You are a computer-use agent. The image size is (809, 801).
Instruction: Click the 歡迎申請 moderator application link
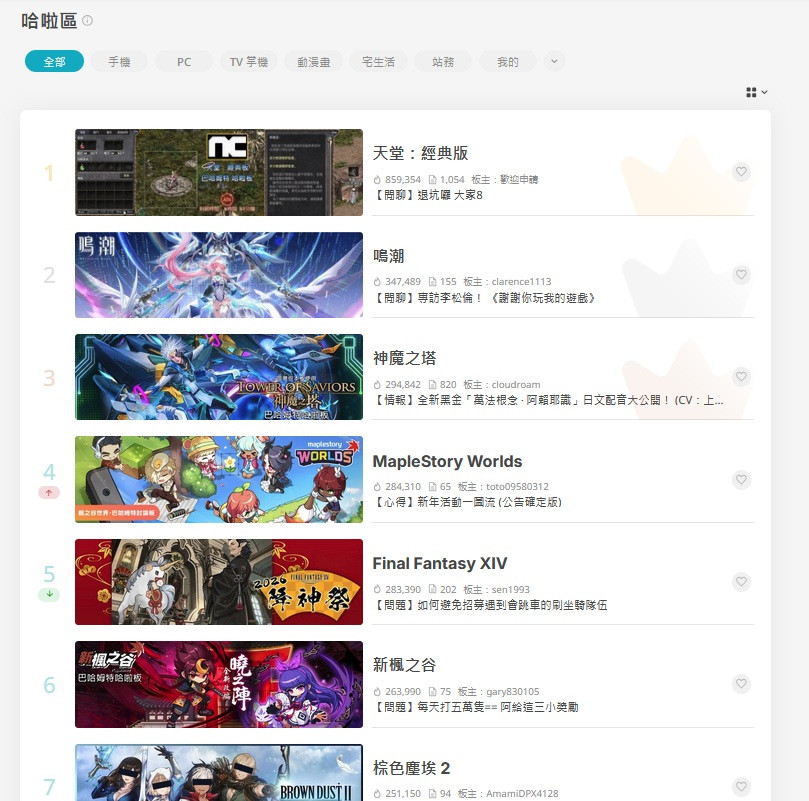tap(519, 180)
